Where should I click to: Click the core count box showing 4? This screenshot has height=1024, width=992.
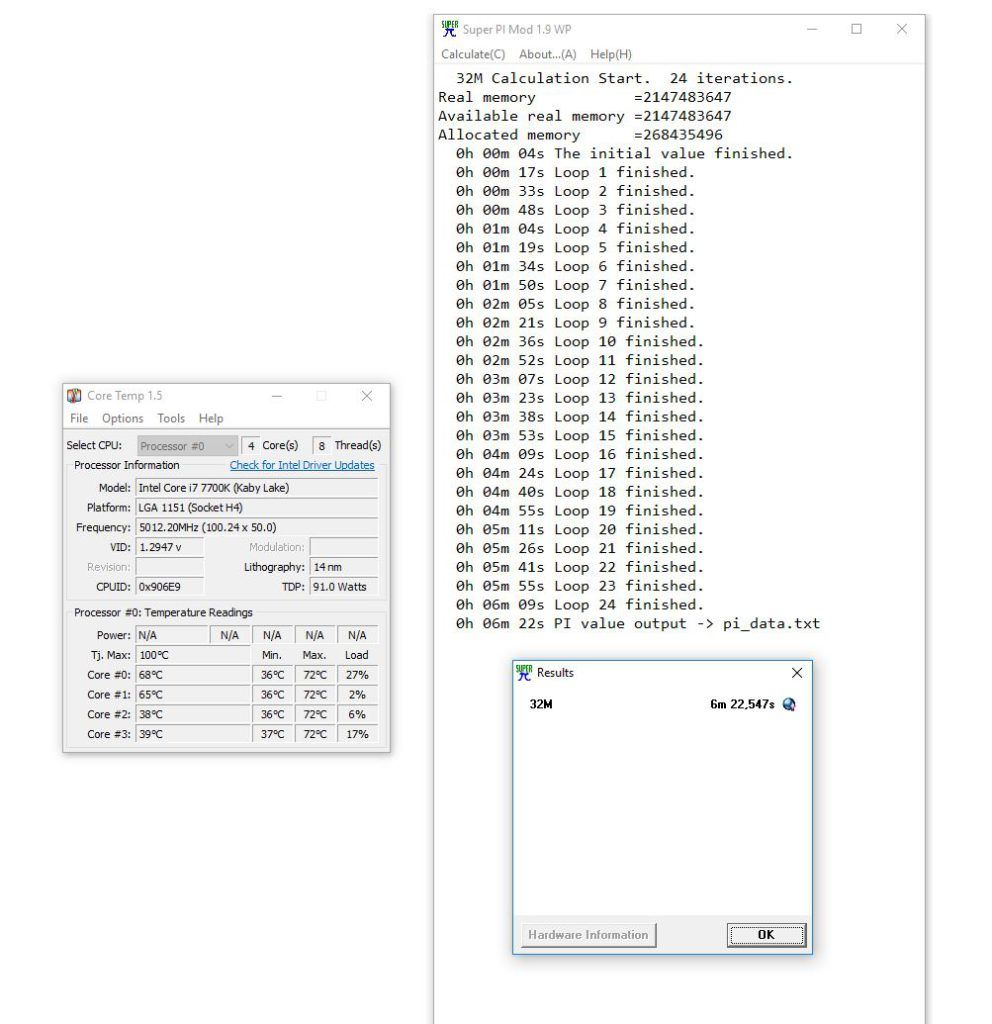tap(251, 445)
